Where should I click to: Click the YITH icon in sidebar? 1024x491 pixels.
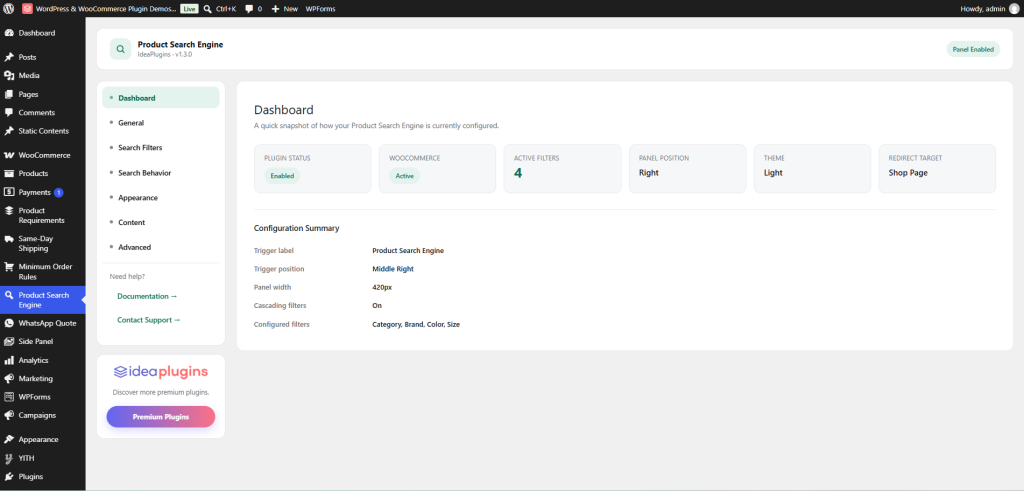tap(9, 458)
